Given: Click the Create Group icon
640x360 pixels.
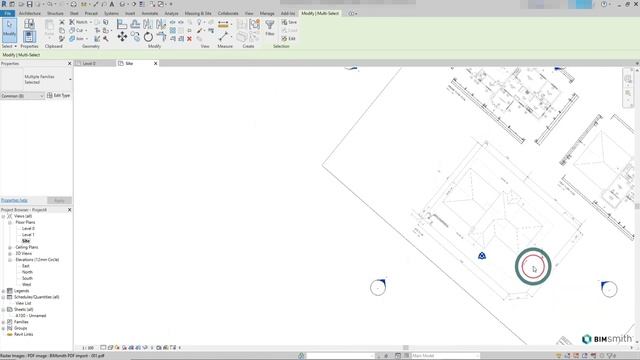Looking at the screenshot, I should 255,24.
